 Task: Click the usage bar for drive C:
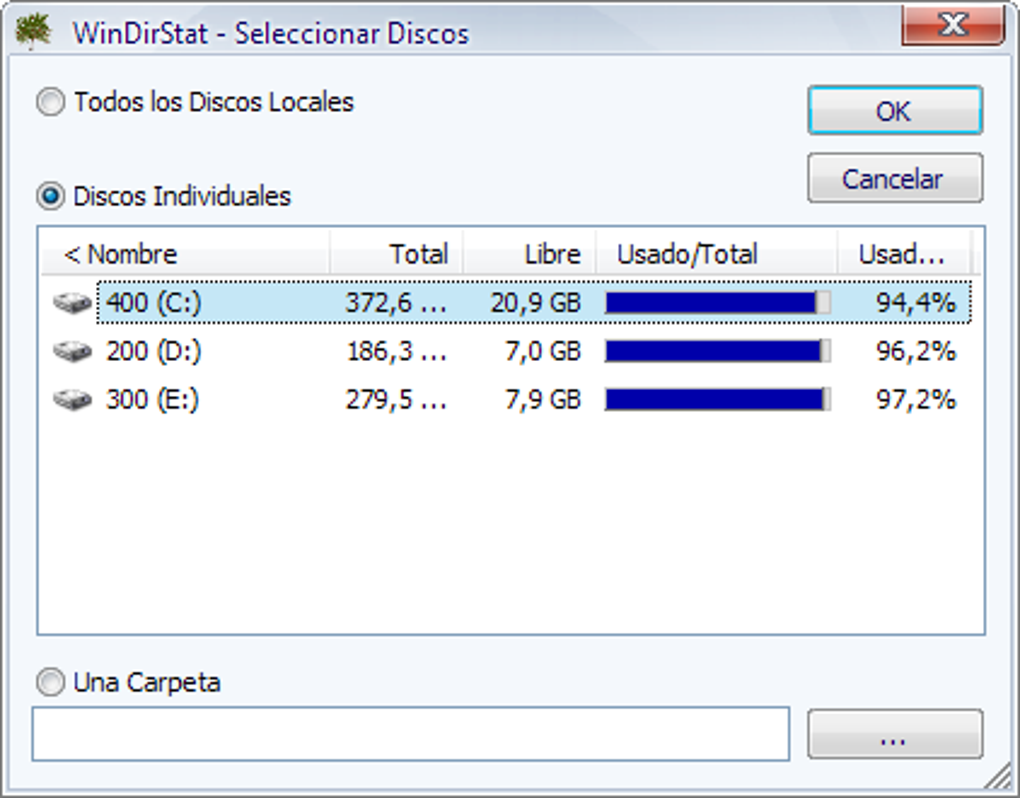click(718, 302)
